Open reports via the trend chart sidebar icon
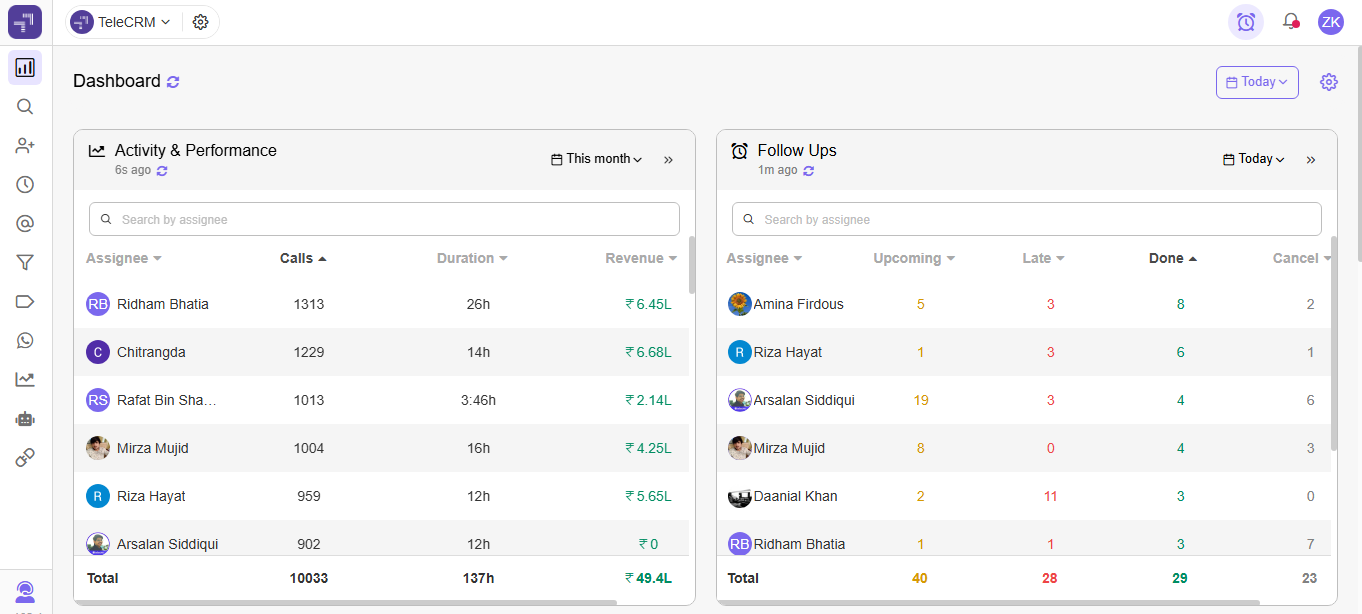Viewport: 1362px width, 614px height. (24, 379)
